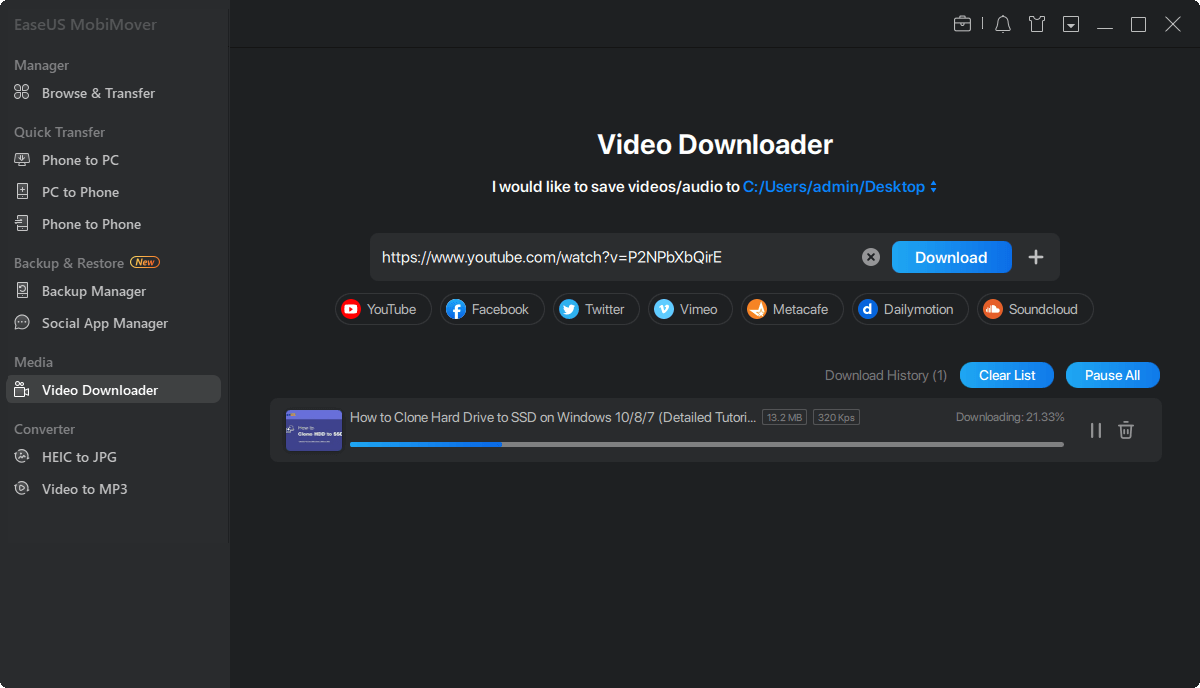Click the HEIC to JPG converter icon

click(22, 457)
